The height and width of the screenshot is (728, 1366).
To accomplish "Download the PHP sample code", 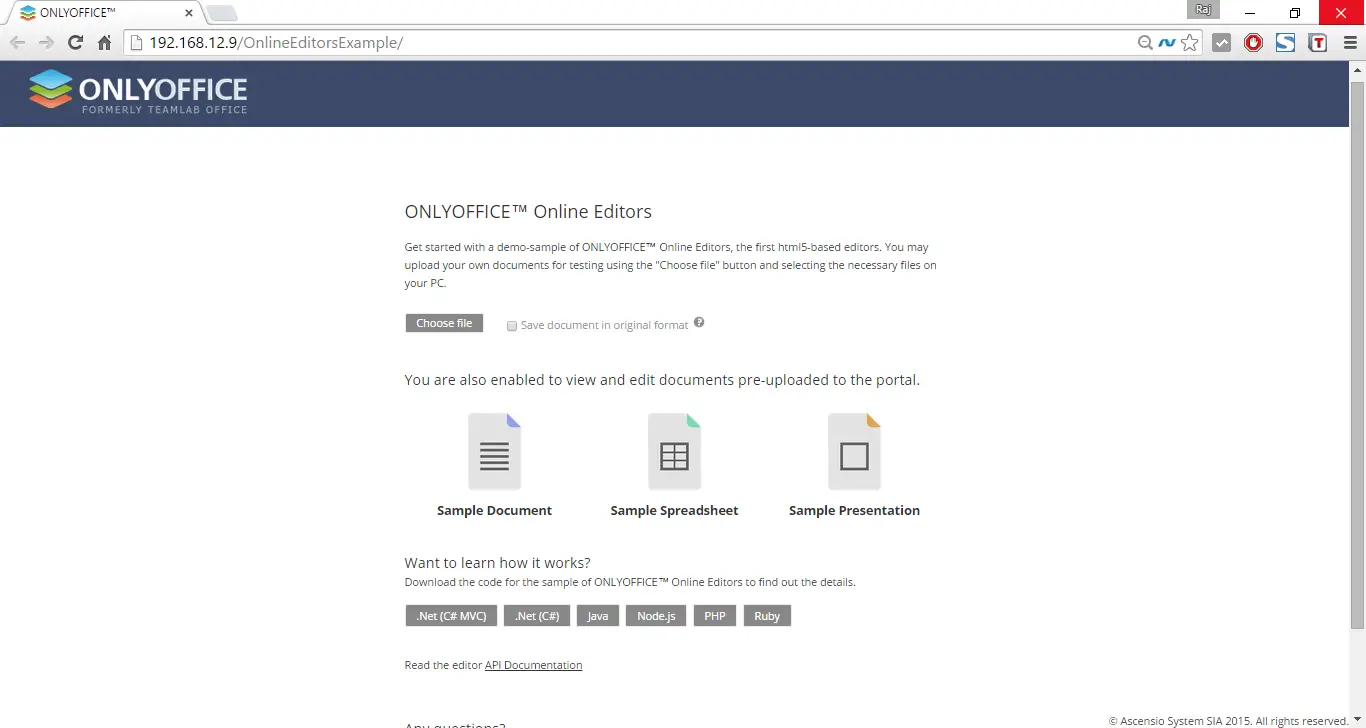I will pos(715,616).
